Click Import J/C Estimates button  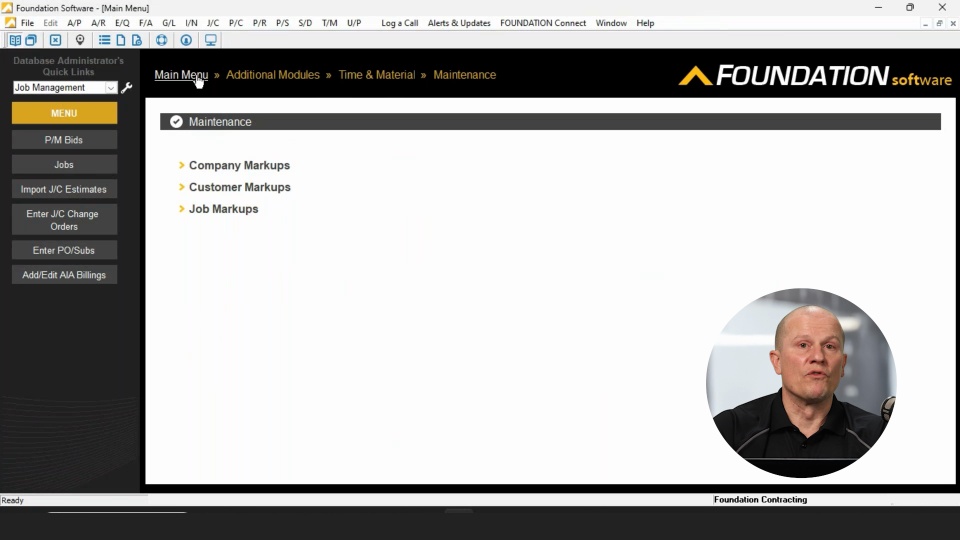click(64, 189)
